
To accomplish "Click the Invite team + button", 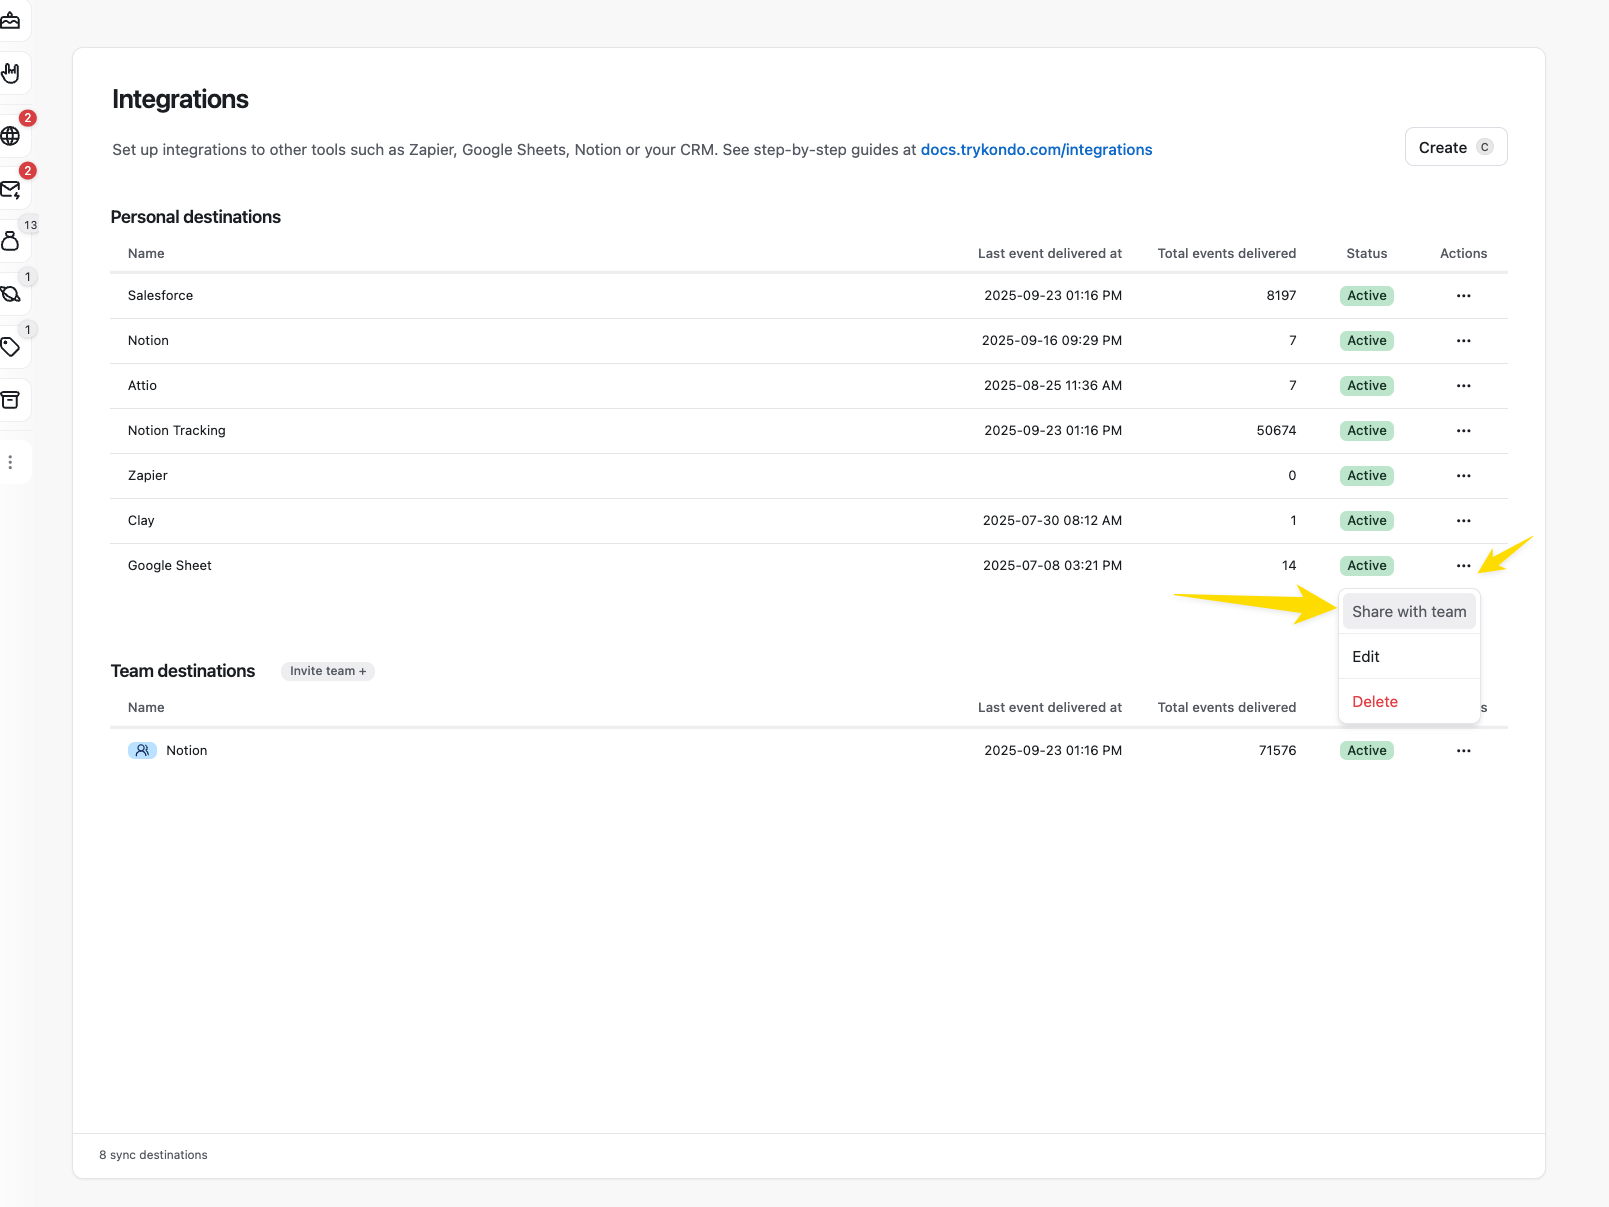I will [x=328, y=671].
